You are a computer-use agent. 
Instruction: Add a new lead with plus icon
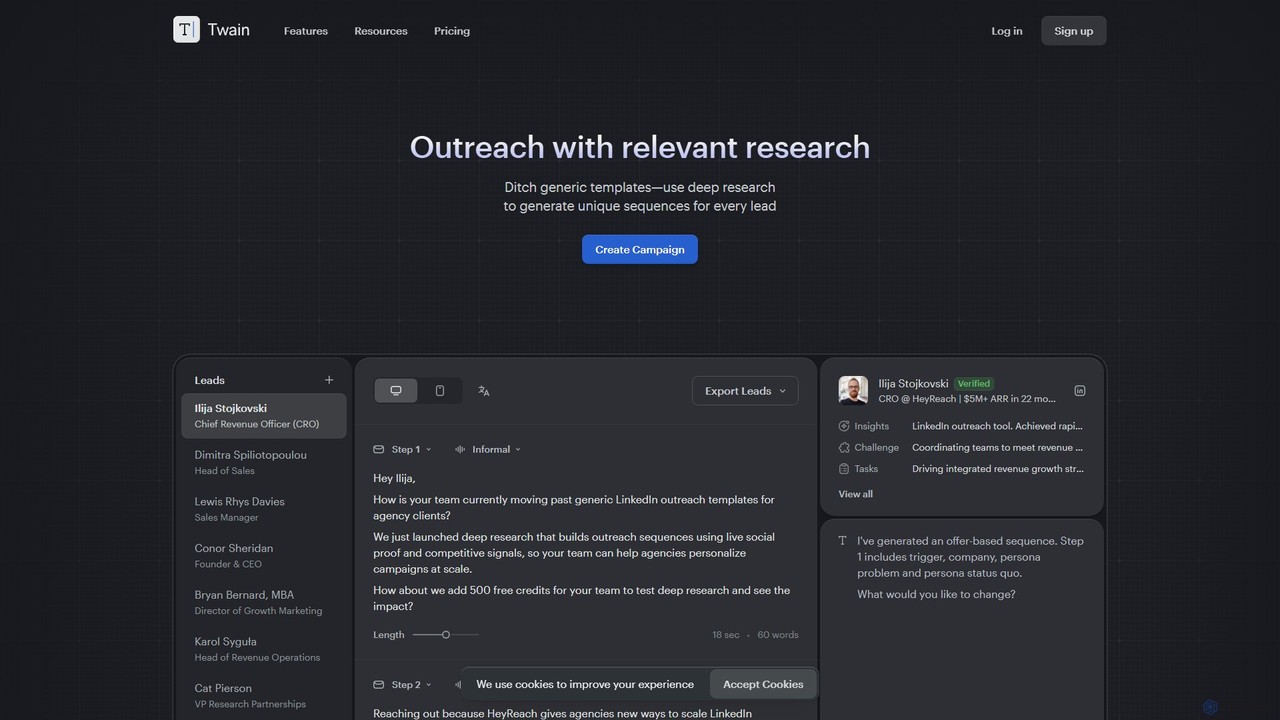coord(329,380)
